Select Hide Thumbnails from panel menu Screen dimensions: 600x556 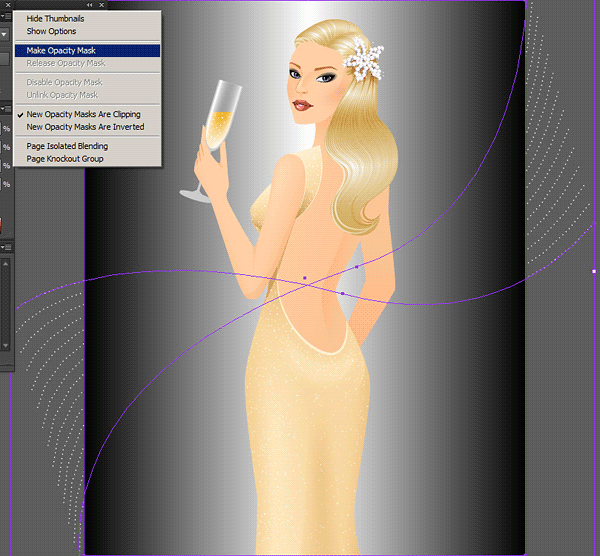tap(55, 19)
